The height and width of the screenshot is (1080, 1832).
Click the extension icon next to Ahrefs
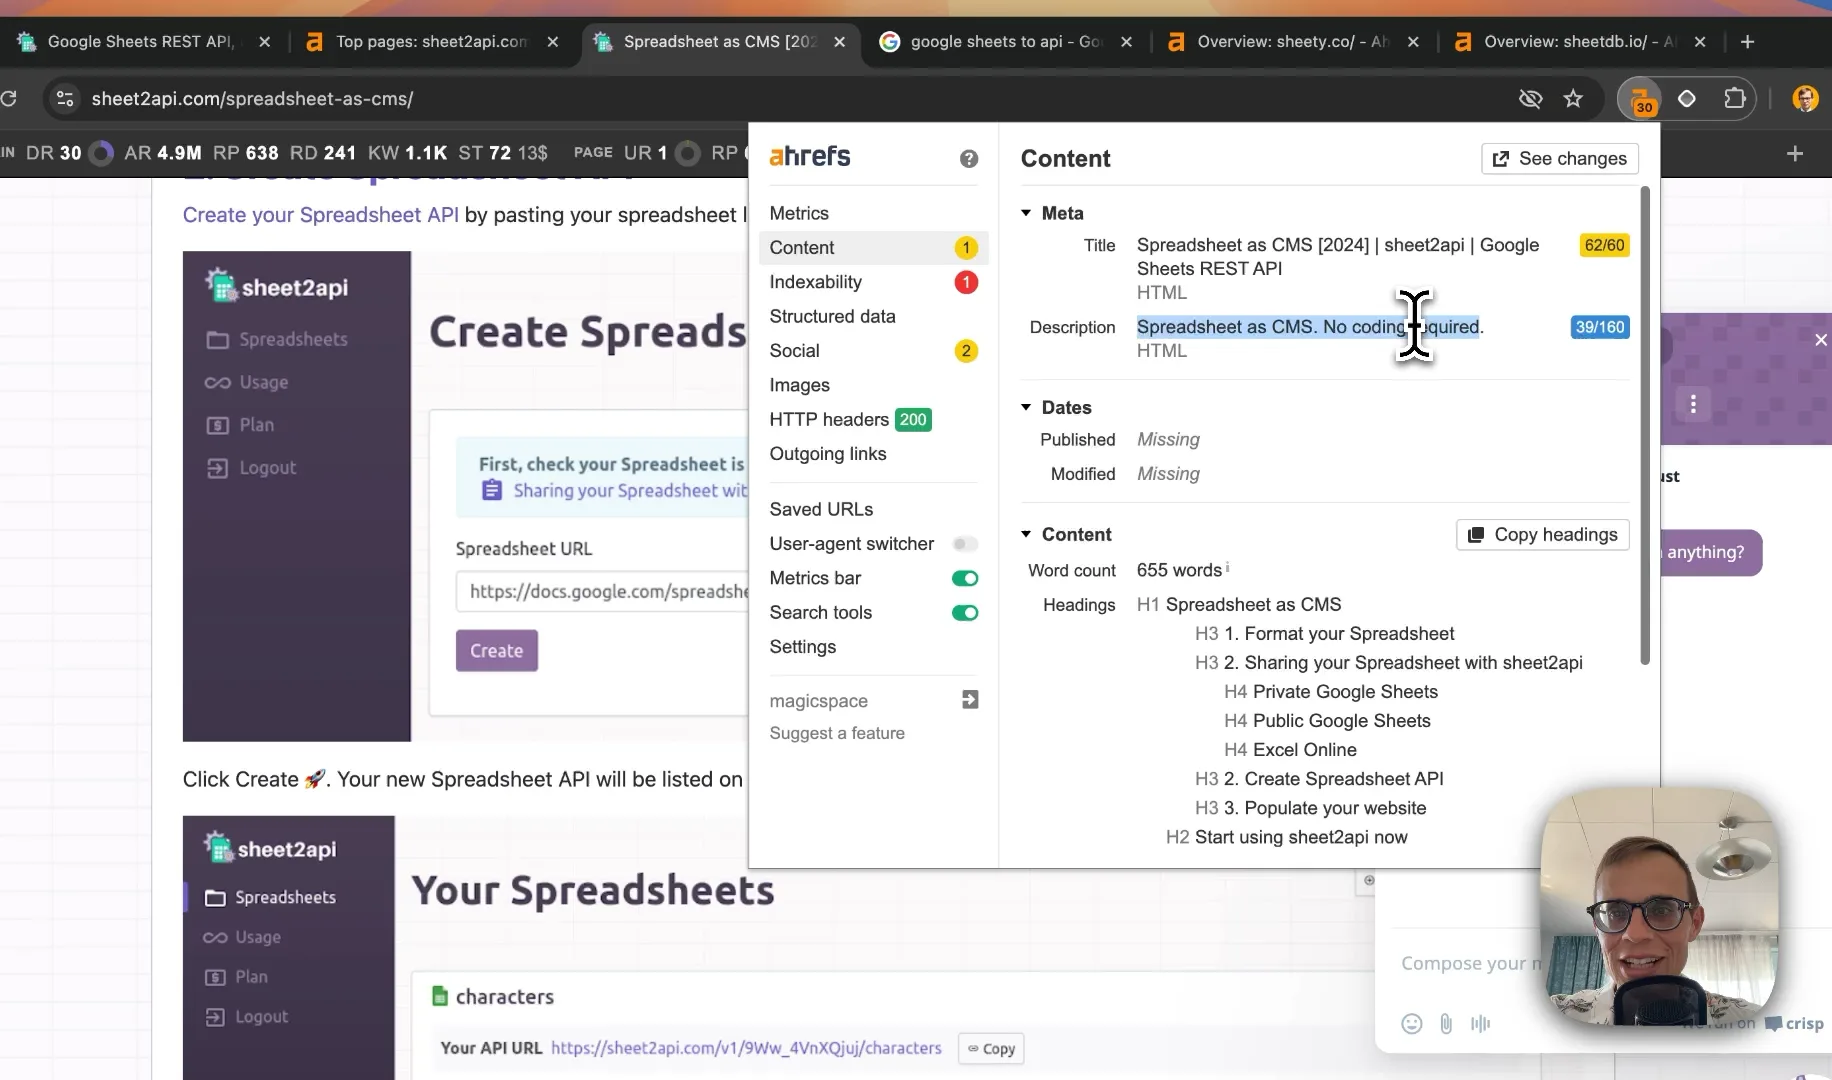point(1687,98)
